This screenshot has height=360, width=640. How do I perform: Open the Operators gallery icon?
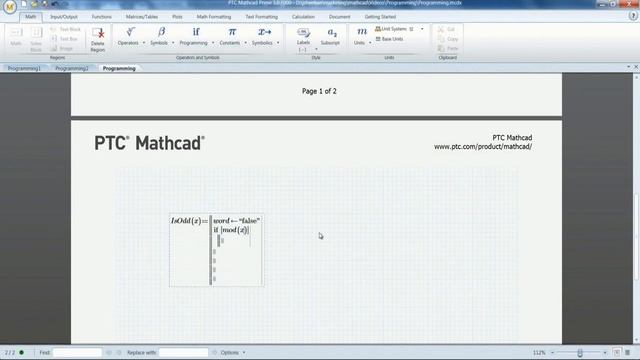[x=130, y=32]
